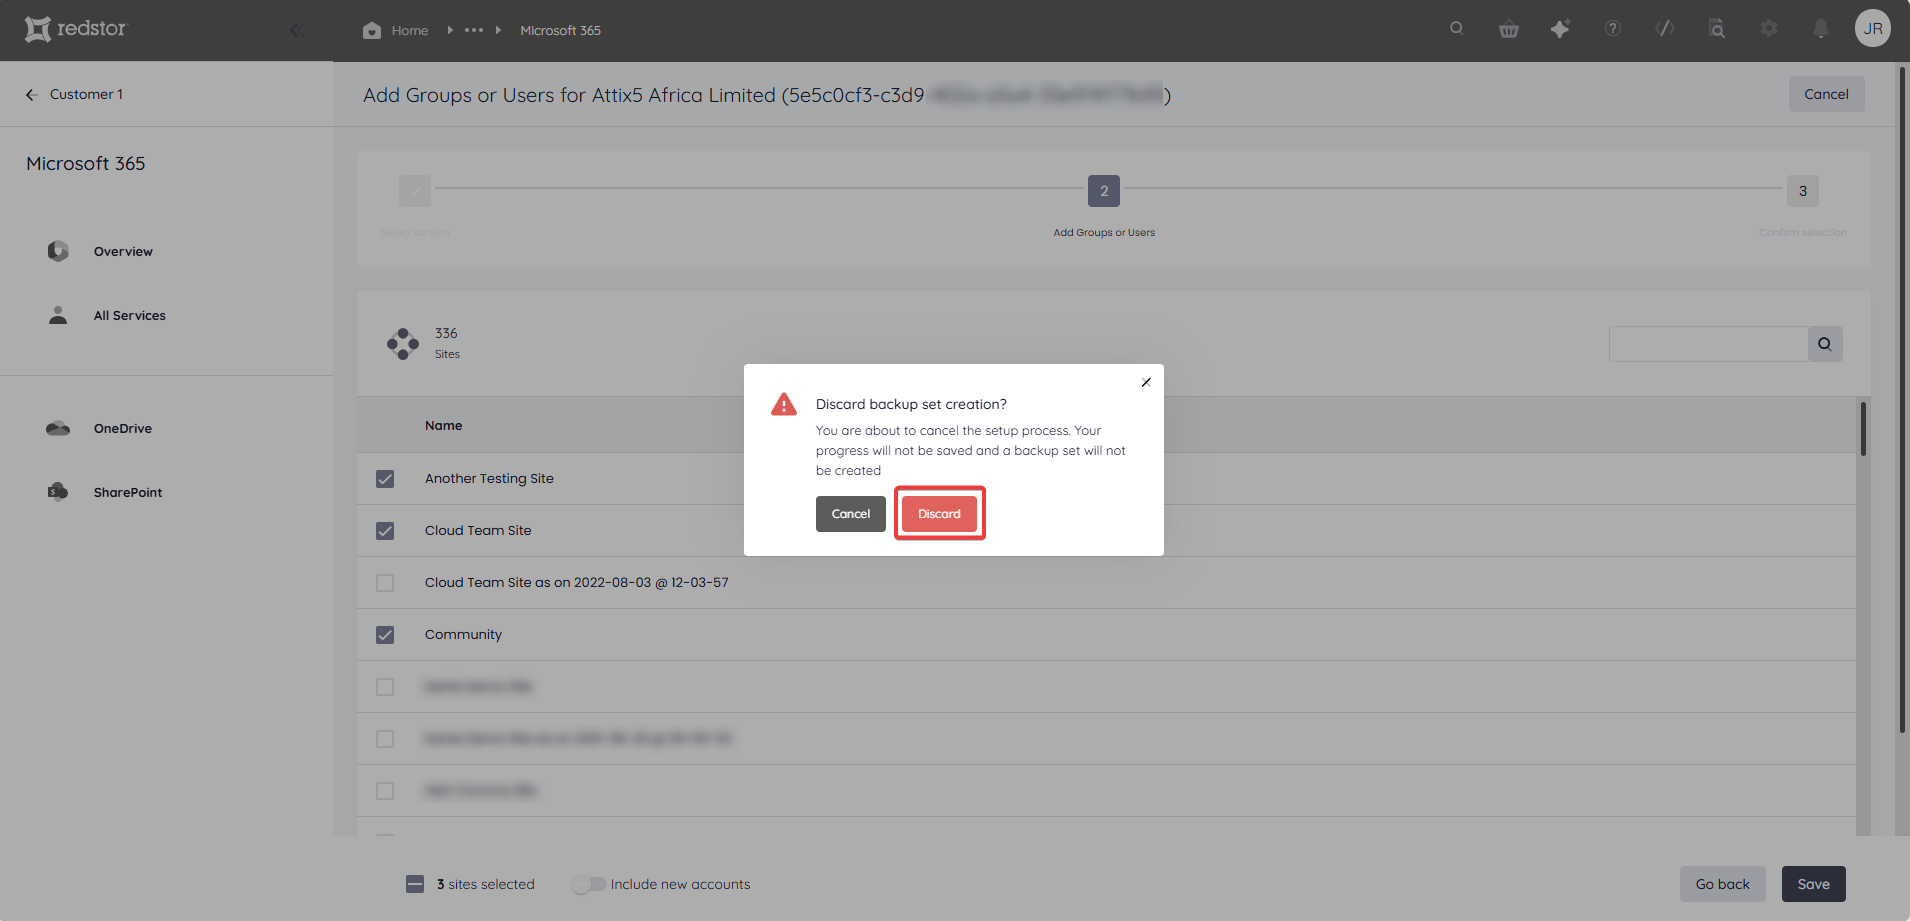Click the red warning triangle icon

784,404
